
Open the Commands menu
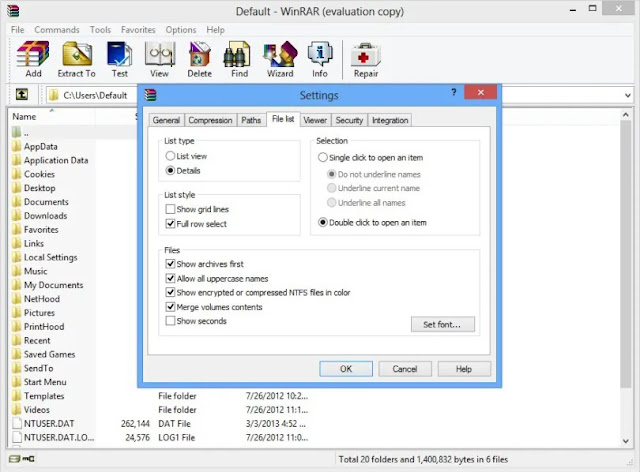[x=57, y=30]
